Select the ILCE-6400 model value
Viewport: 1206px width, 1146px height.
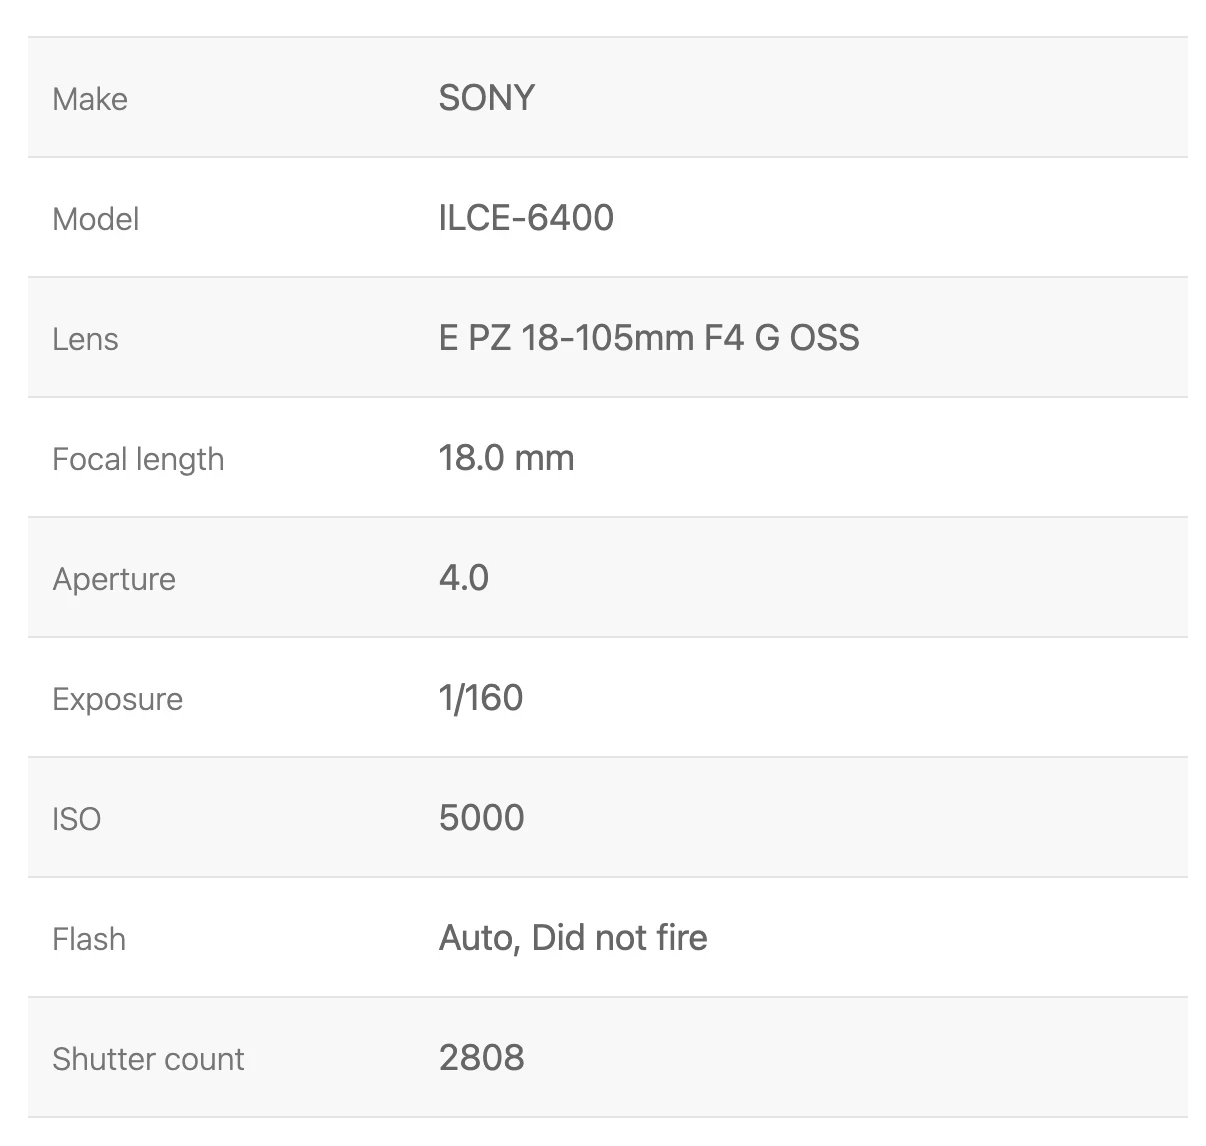tap(526, 218)
